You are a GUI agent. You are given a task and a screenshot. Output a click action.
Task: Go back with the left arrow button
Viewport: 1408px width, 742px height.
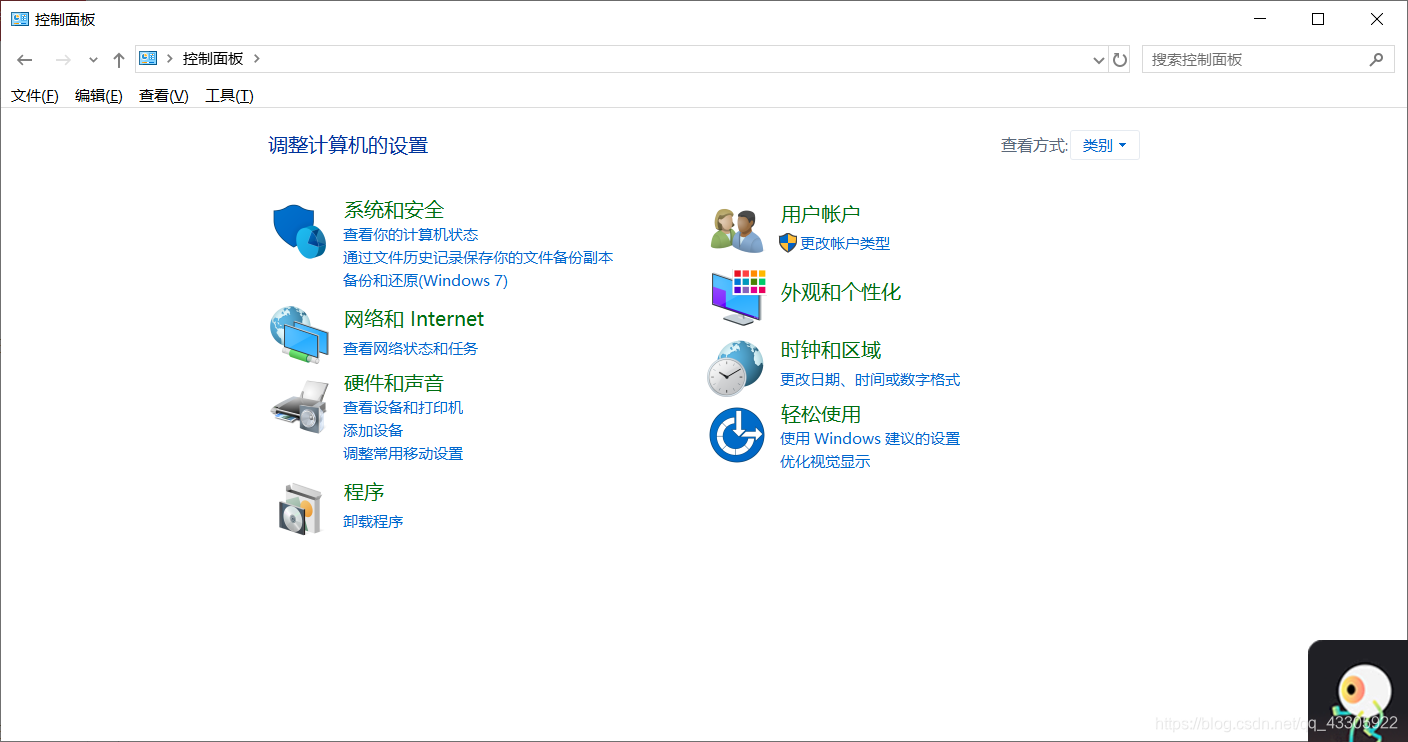click(x=25, y=60)
